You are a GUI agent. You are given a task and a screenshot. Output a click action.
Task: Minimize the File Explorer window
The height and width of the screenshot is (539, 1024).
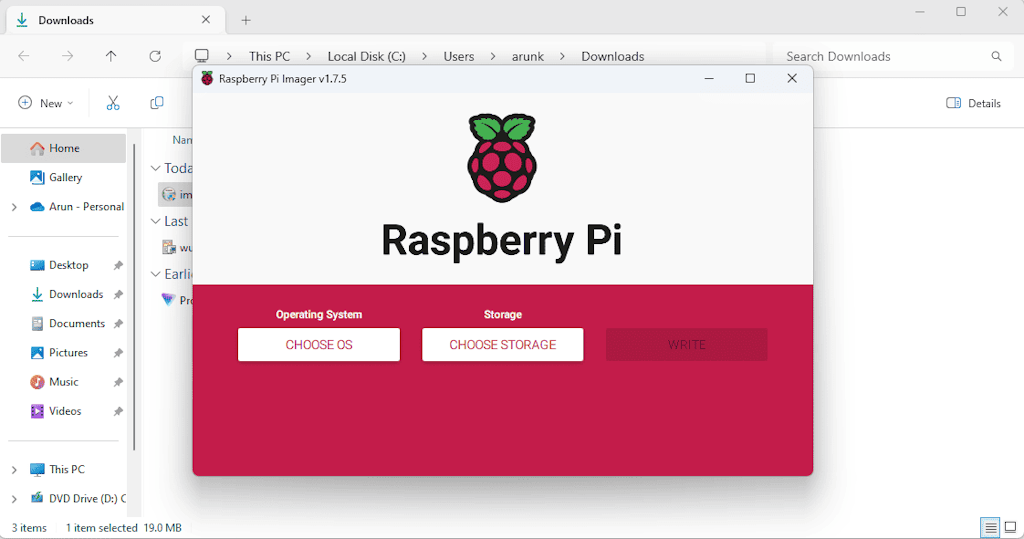(920, 12)
